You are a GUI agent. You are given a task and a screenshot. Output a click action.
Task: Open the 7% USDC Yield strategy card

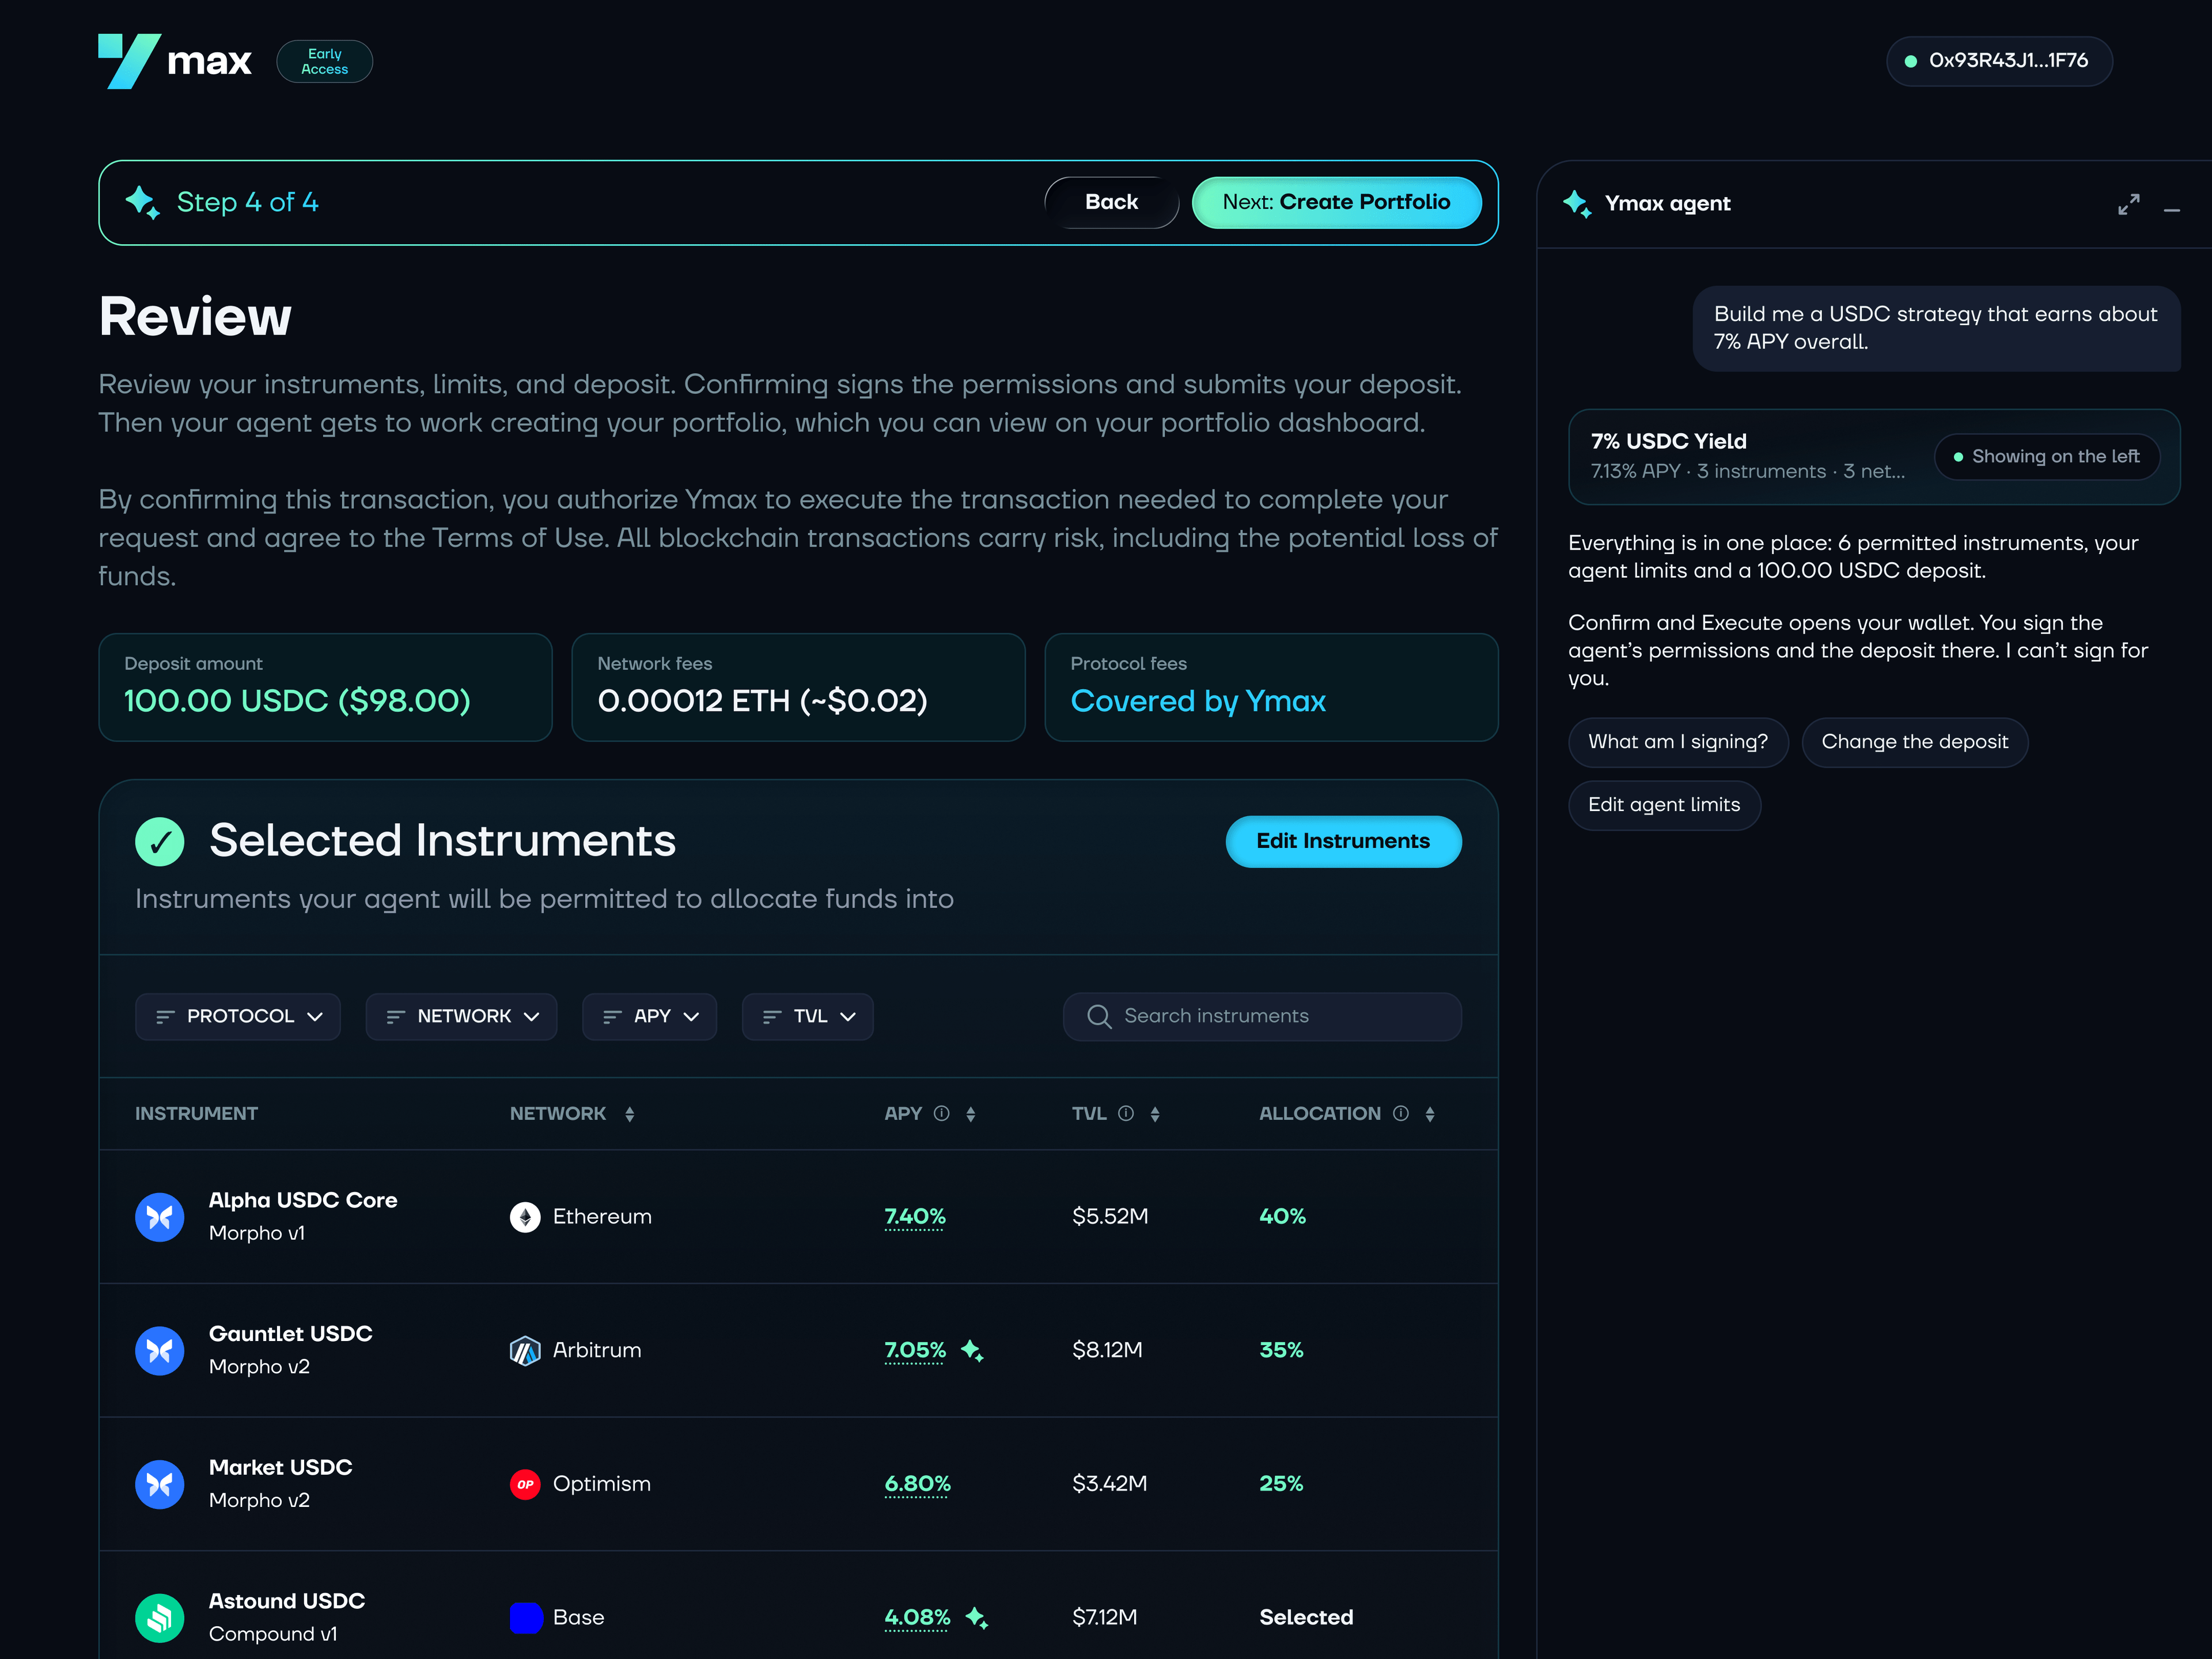1873,456
